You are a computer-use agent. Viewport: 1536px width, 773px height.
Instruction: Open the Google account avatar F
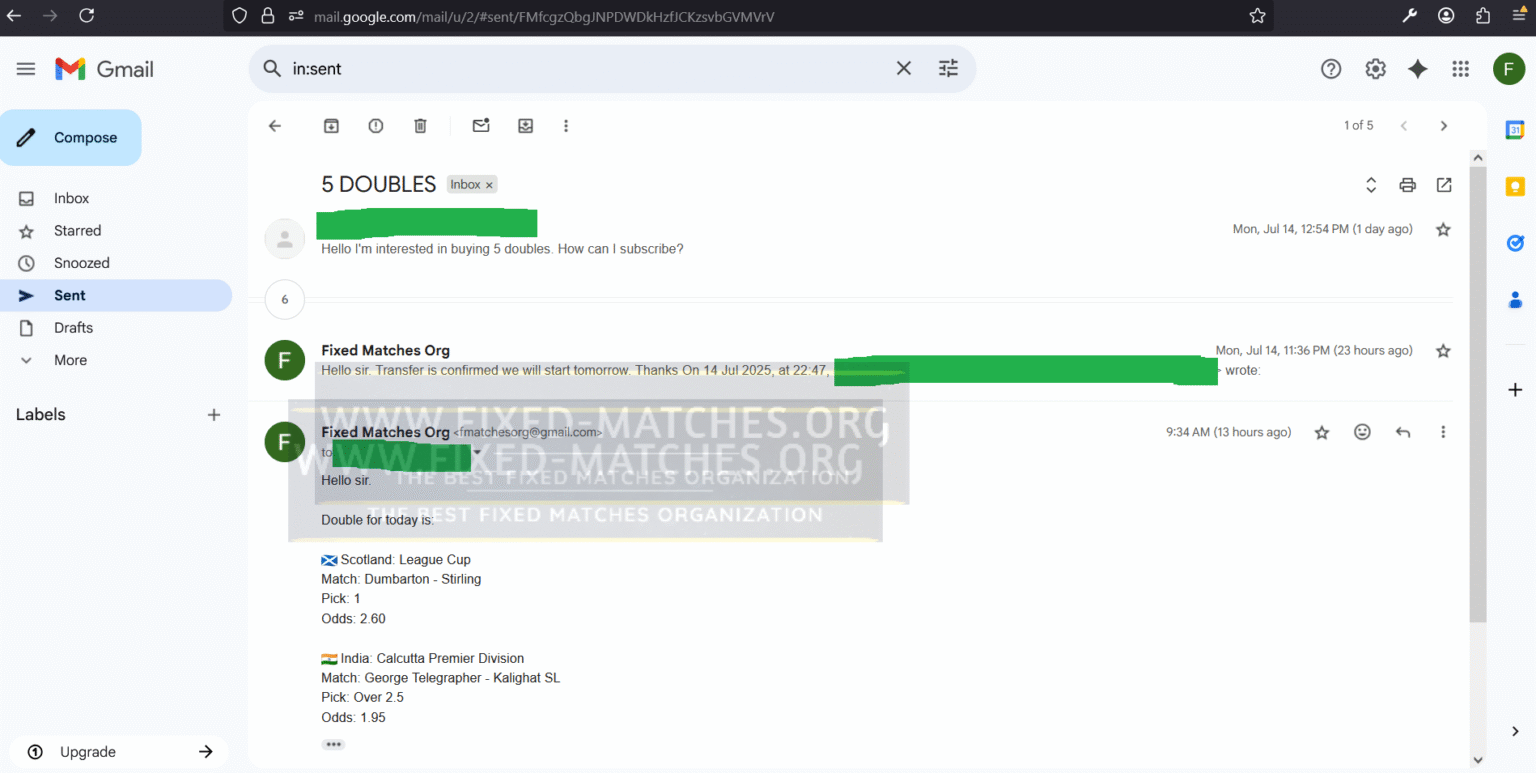[1508, 69]
